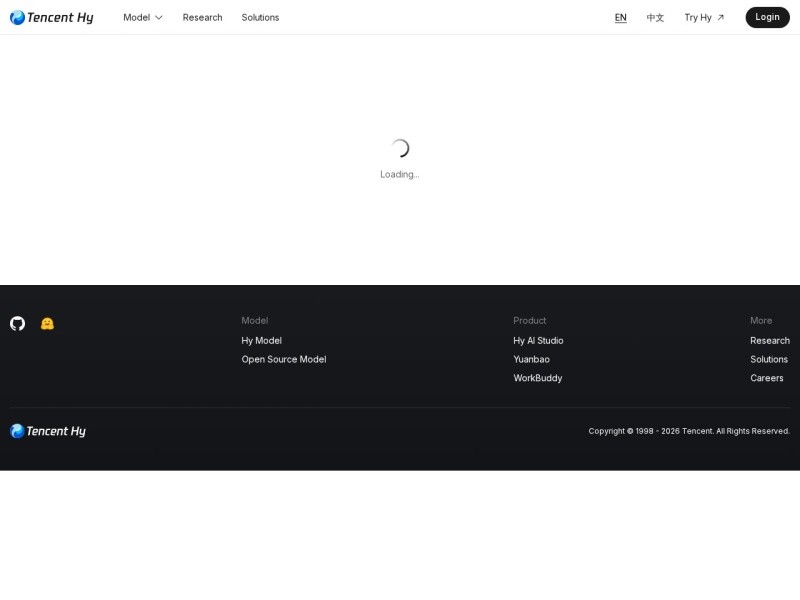
Task: Open Solutions link in footer More column
Action: pyautogui.click(x=769, y=359)
